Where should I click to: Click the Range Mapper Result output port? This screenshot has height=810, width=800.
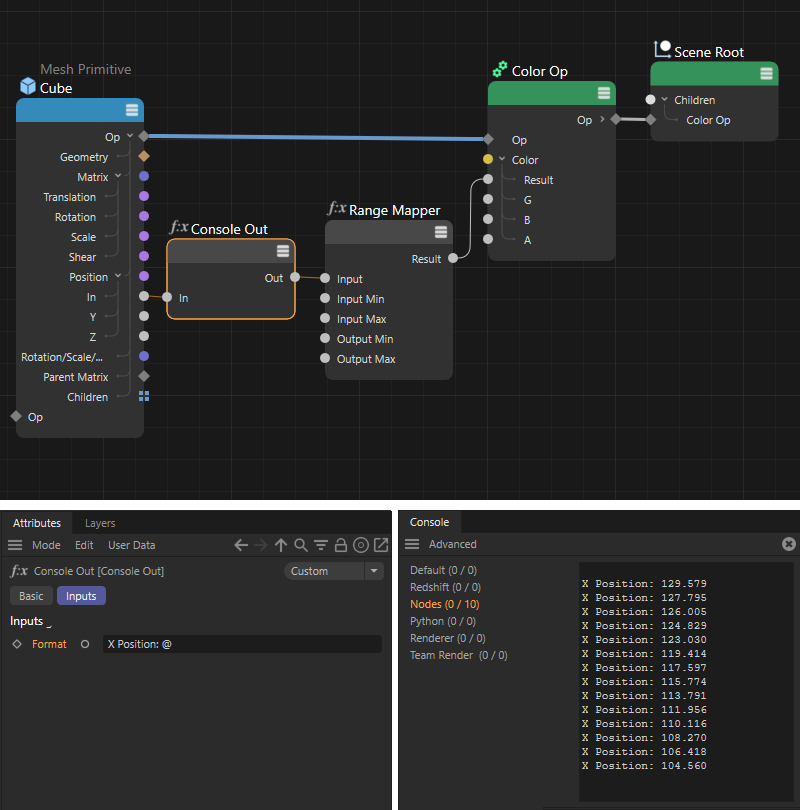[x=453, y=258]
